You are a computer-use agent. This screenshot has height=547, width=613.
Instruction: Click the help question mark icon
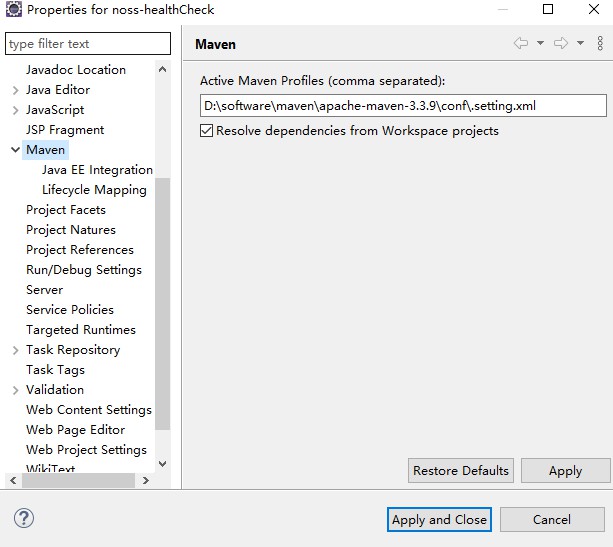(24, 518)
